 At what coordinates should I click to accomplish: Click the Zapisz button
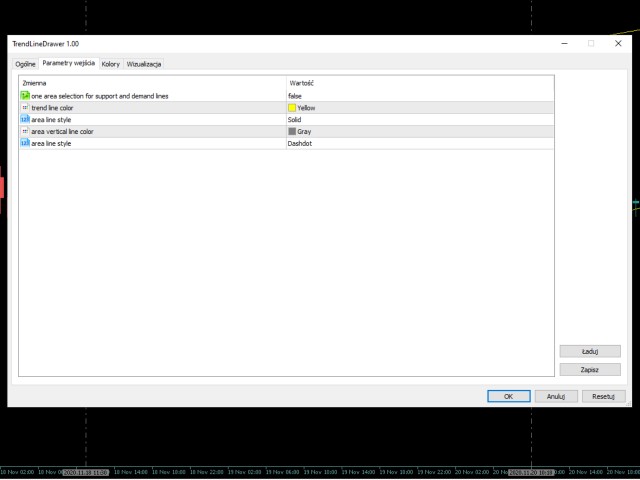point(590,370)
